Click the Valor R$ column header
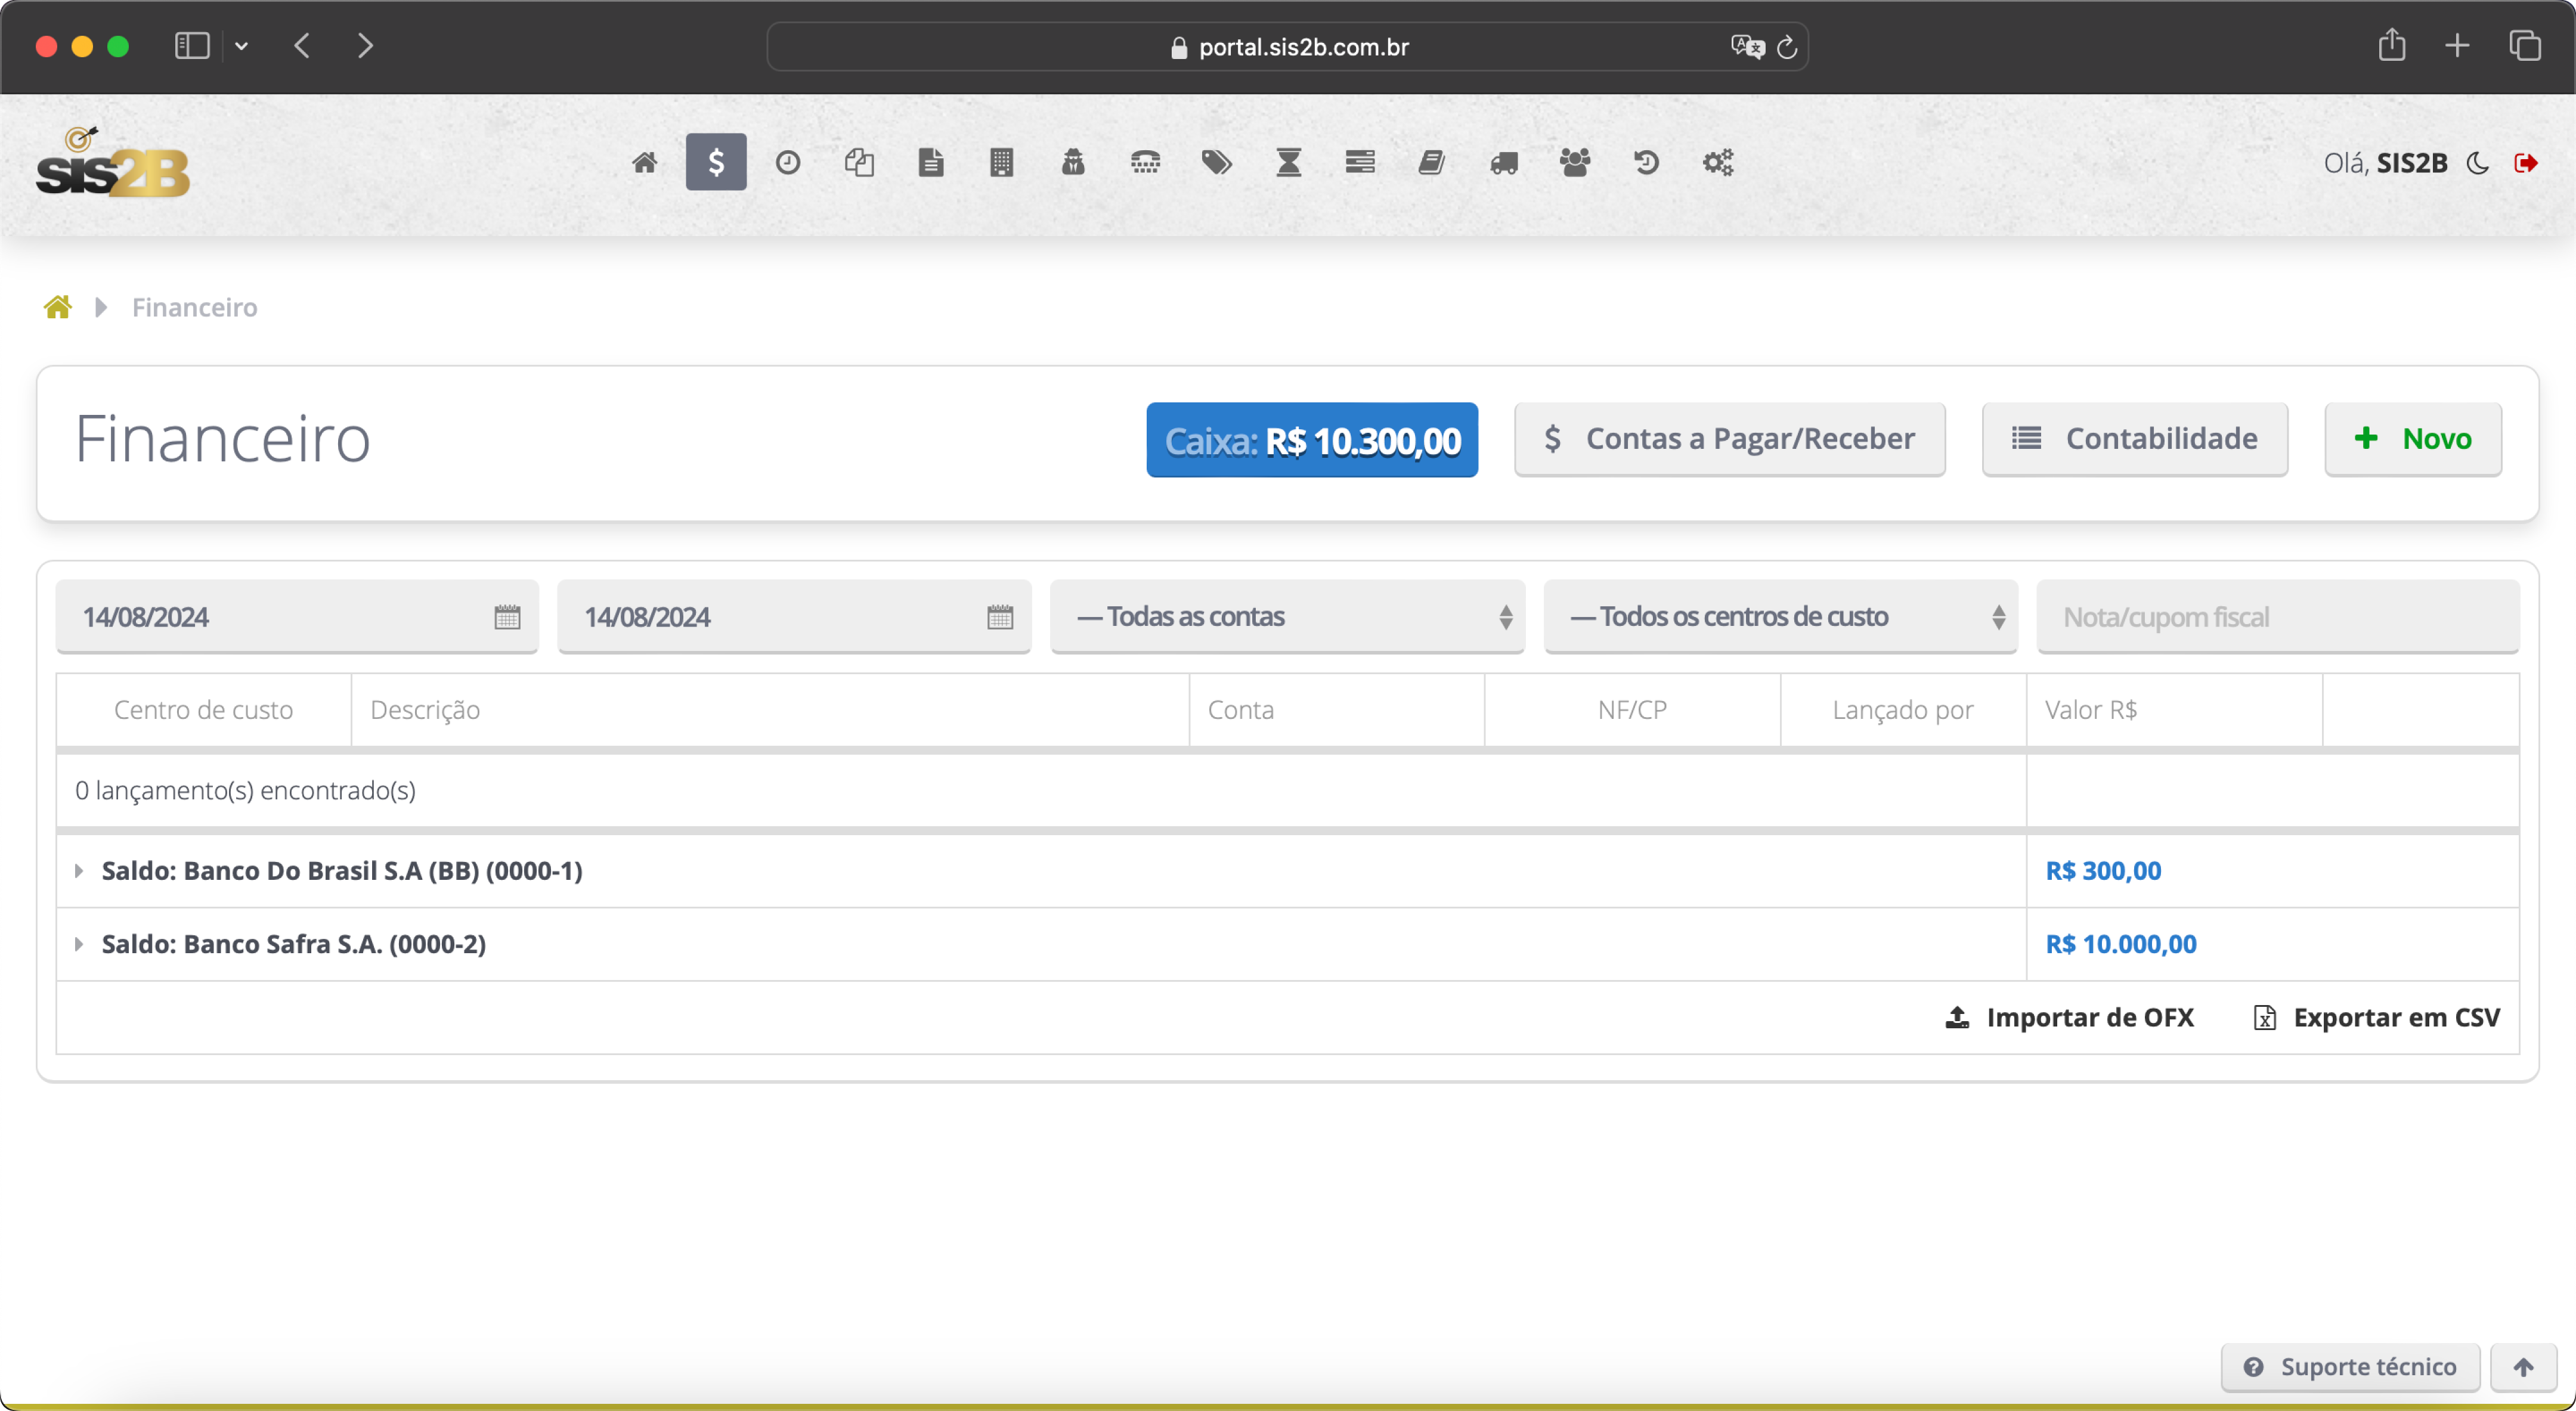Screen dimensions: 2576x1411 coord(2174,710)
